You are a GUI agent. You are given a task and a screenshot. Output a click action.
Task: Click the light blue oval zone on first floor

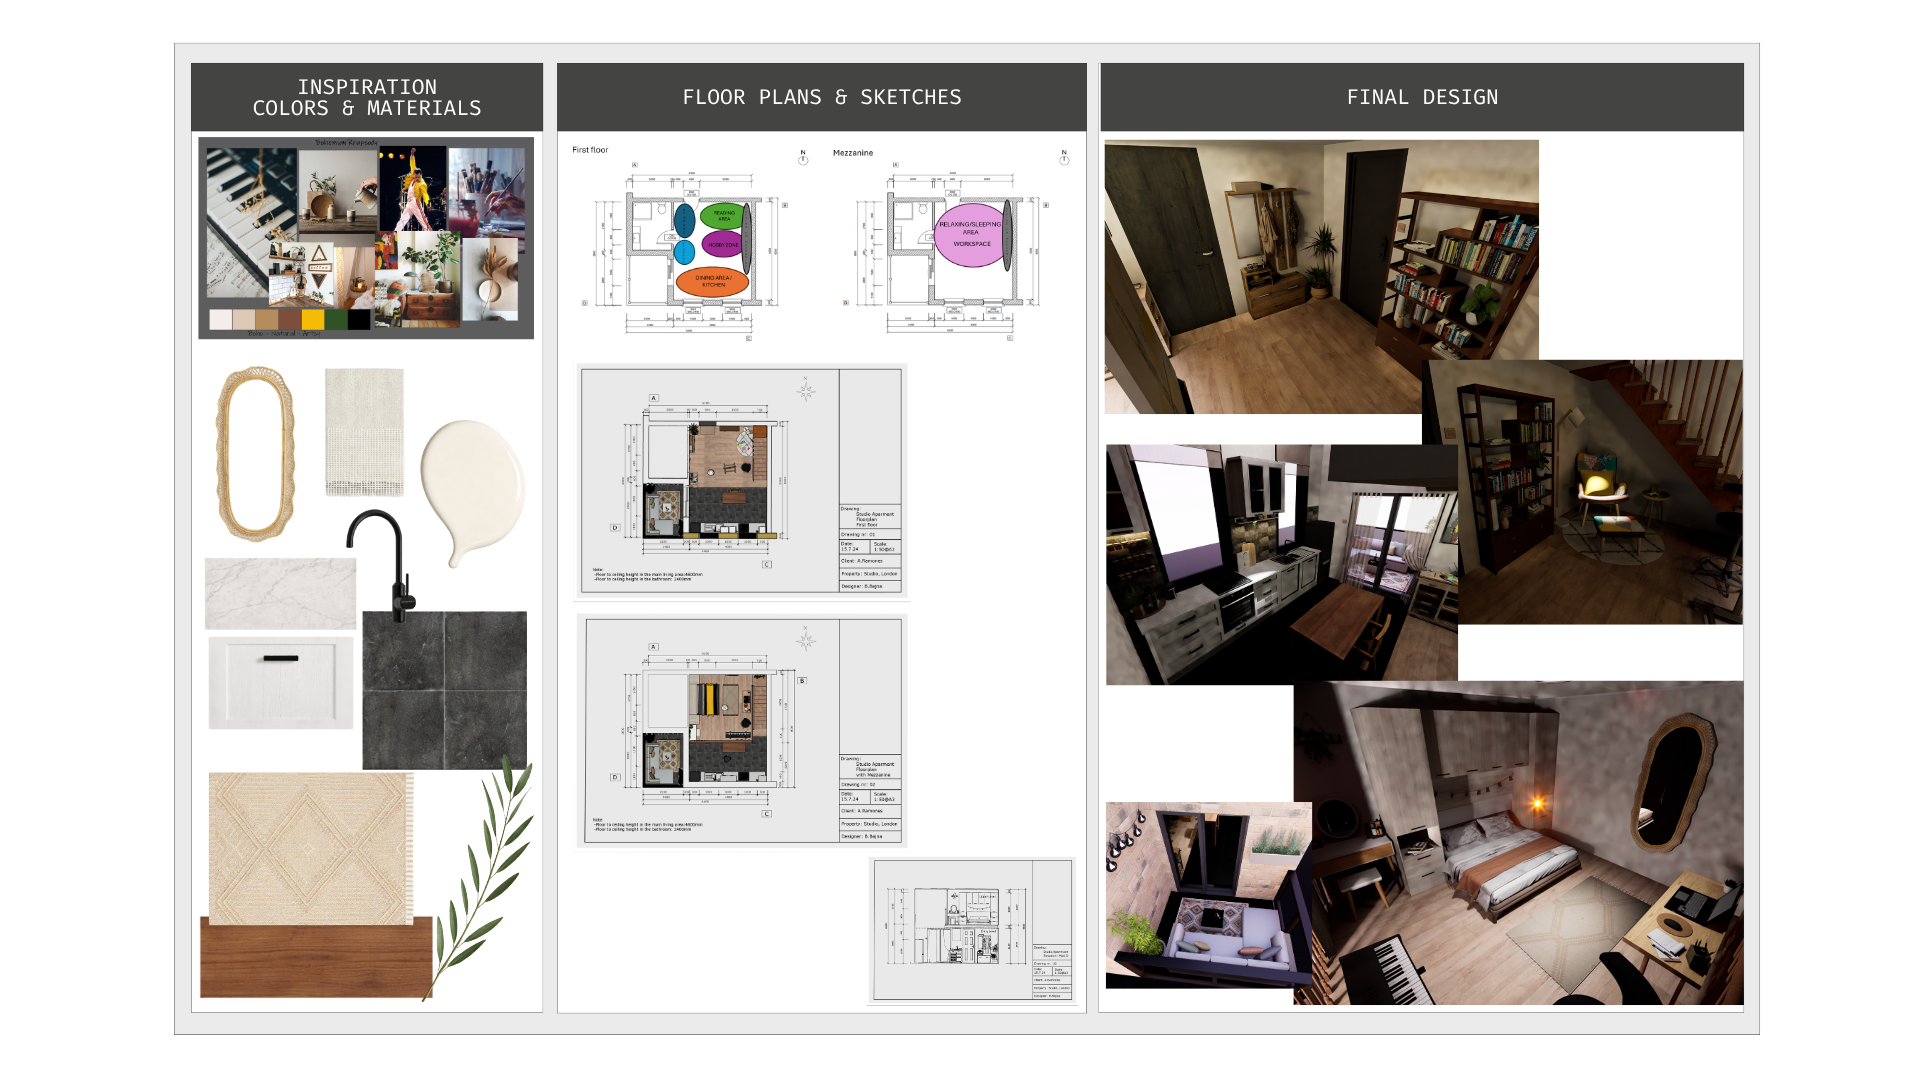click(684, 252)
